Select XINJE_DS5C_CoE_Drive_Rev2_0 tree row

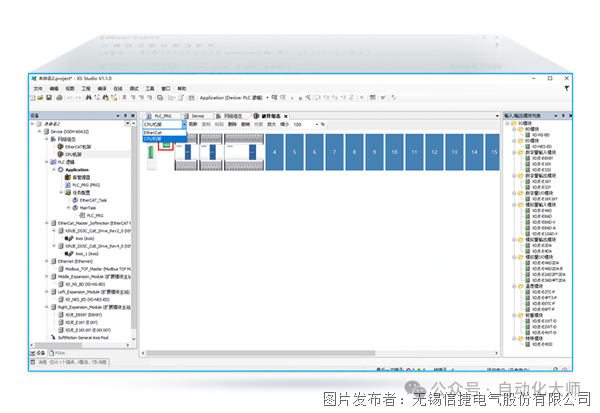pyautogui.click(x=95, y=231)
